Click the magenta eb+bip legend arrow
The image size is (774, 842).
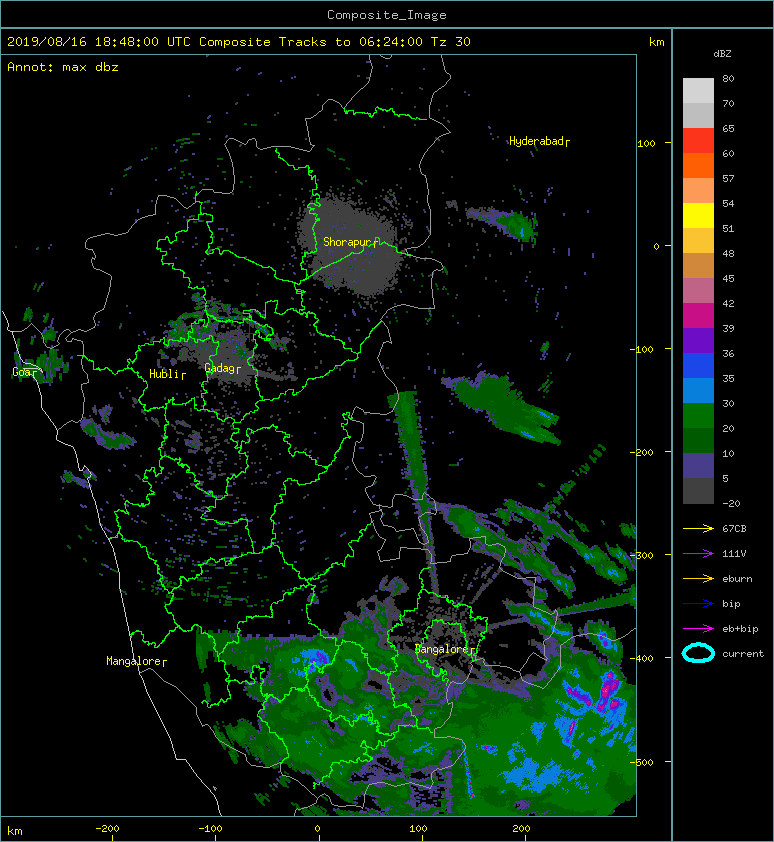pos(698,629)
